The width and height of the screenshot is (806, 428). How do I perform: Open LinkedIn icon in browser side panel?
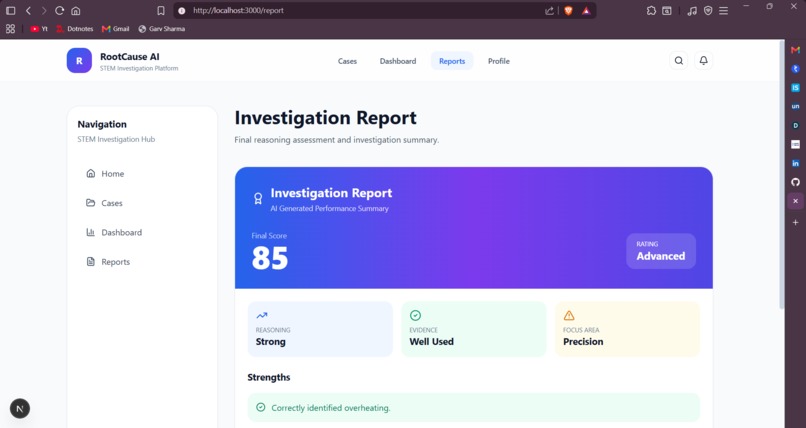(x=795, y=163)
